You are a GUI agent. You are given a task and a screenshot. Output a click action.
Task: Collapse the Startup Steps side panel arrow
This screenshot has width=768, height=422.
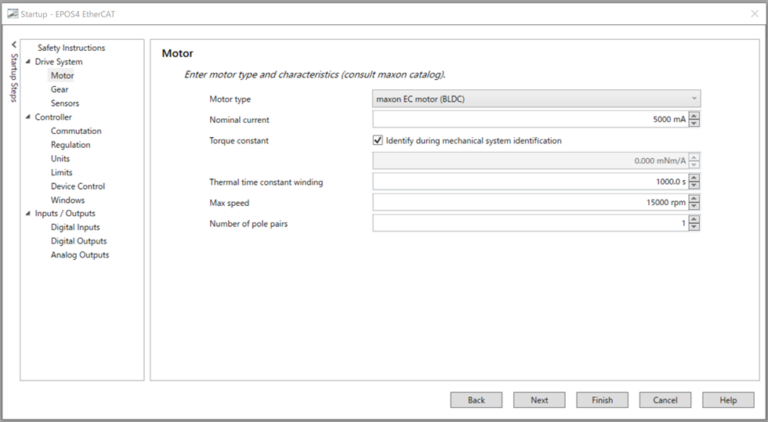pyautogui.click(x=14, y=45)
